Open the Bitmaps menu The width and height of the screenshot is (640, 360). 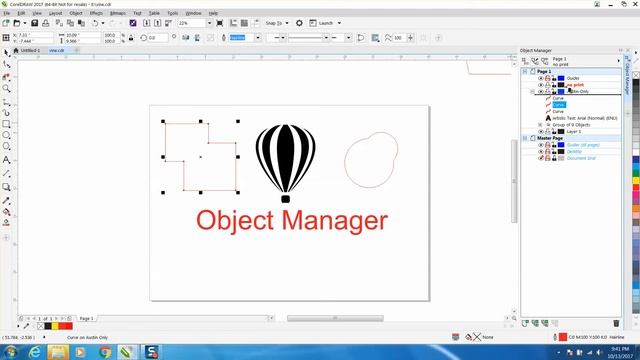(118, 13)
